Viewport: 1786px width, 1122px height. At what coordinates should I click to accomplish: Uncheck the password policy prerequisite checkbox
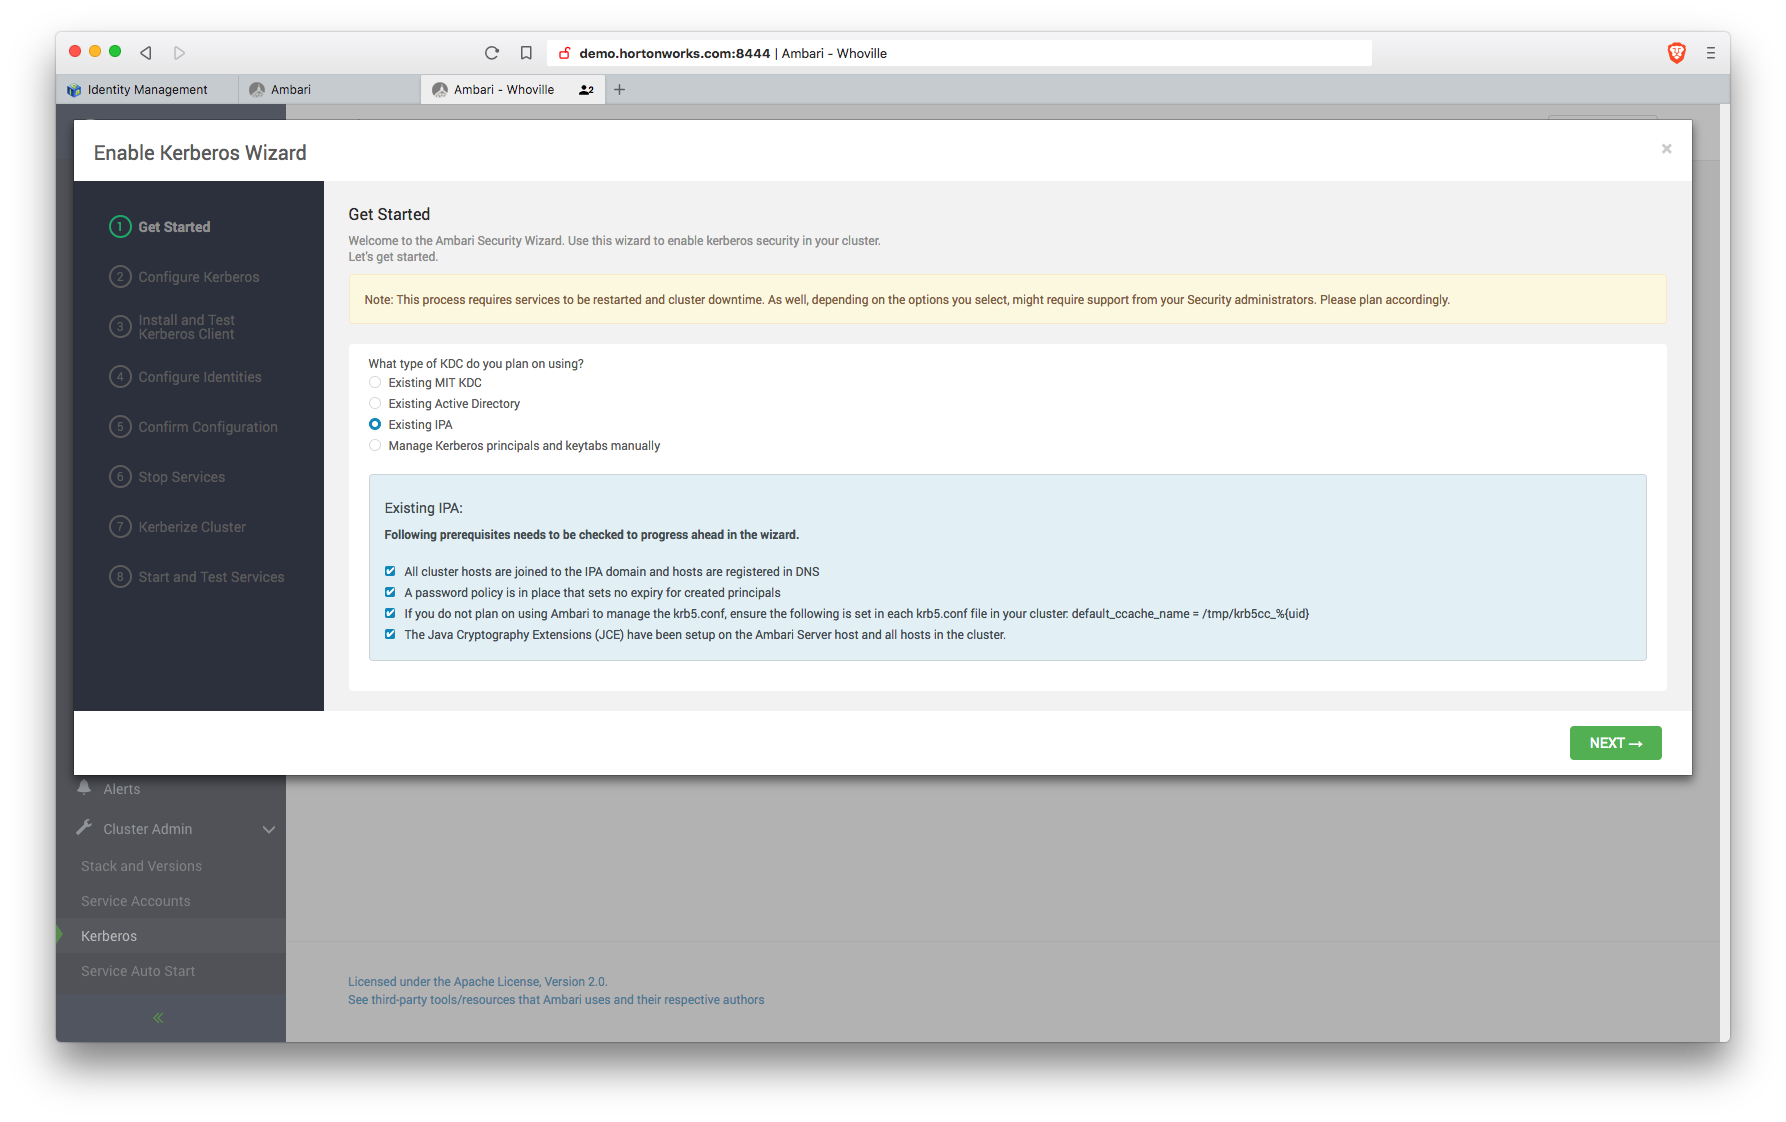click(x=390, y=593)
